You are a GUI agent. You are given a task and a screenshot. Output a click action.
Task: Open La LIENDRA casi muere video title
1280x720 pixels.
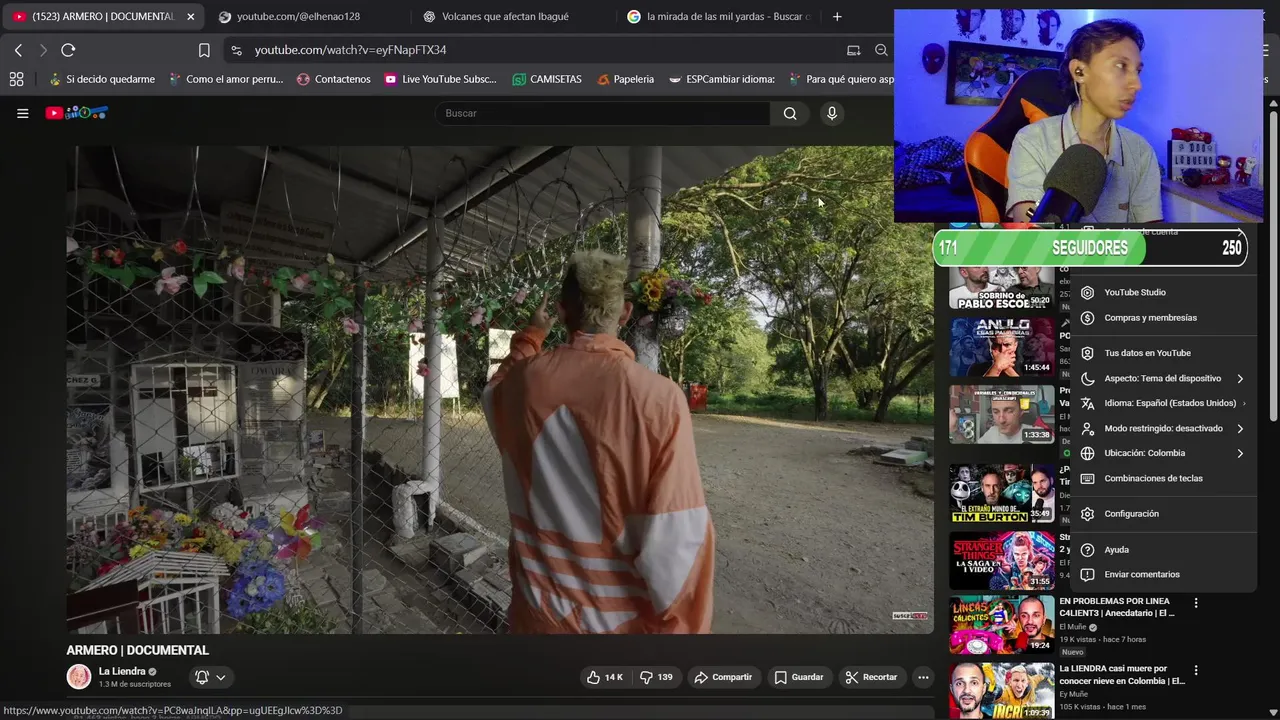coord(1122,674)
